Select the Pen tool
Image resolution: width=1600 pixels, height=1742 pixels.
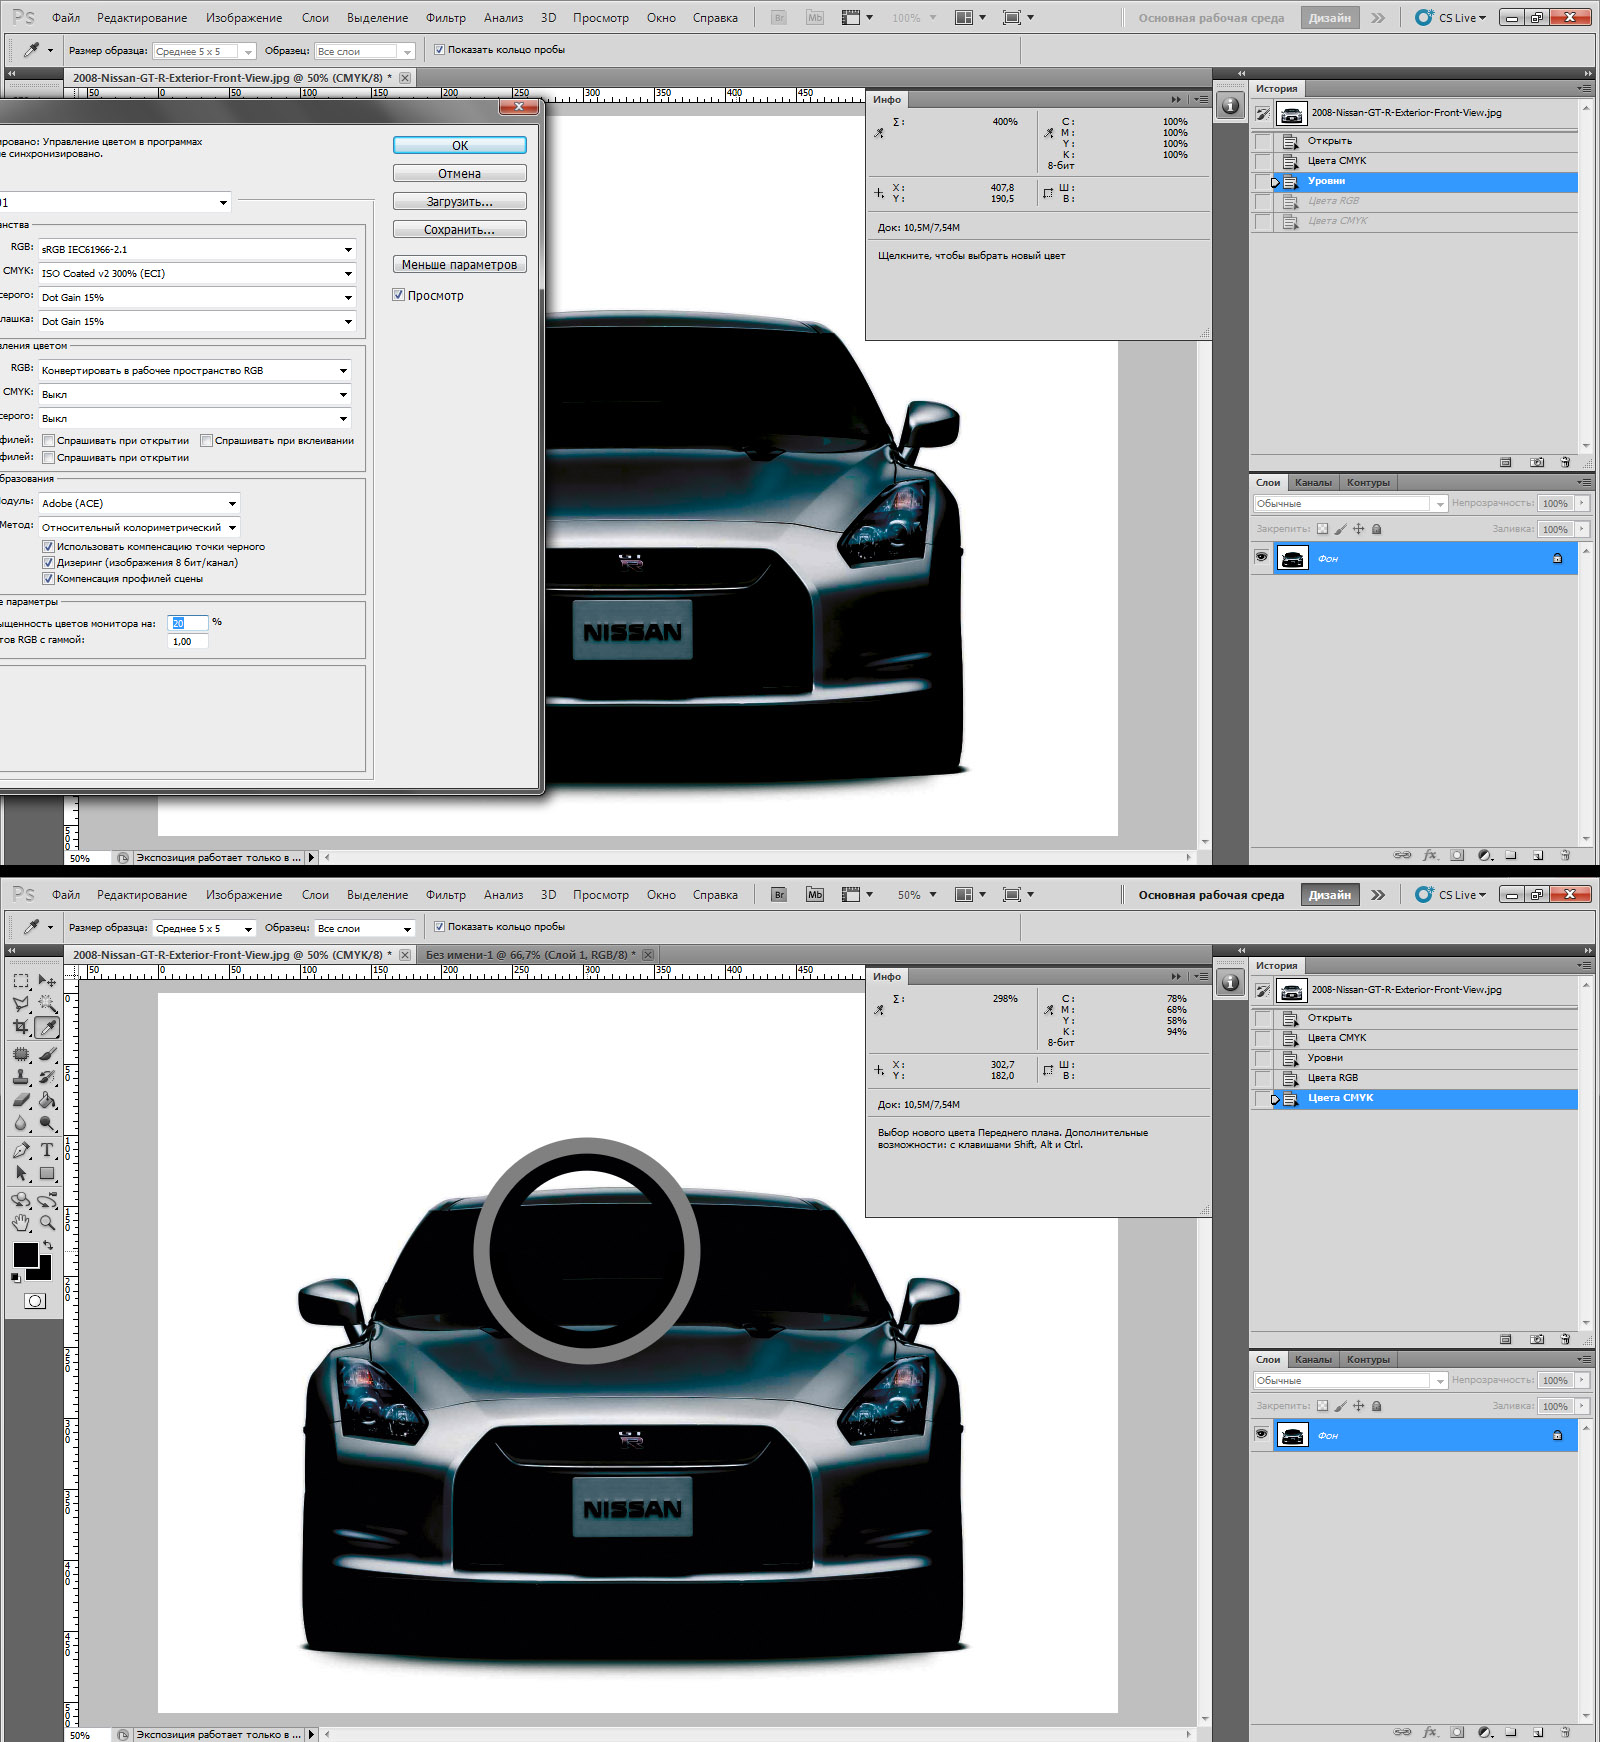(x=21, y=1150)
